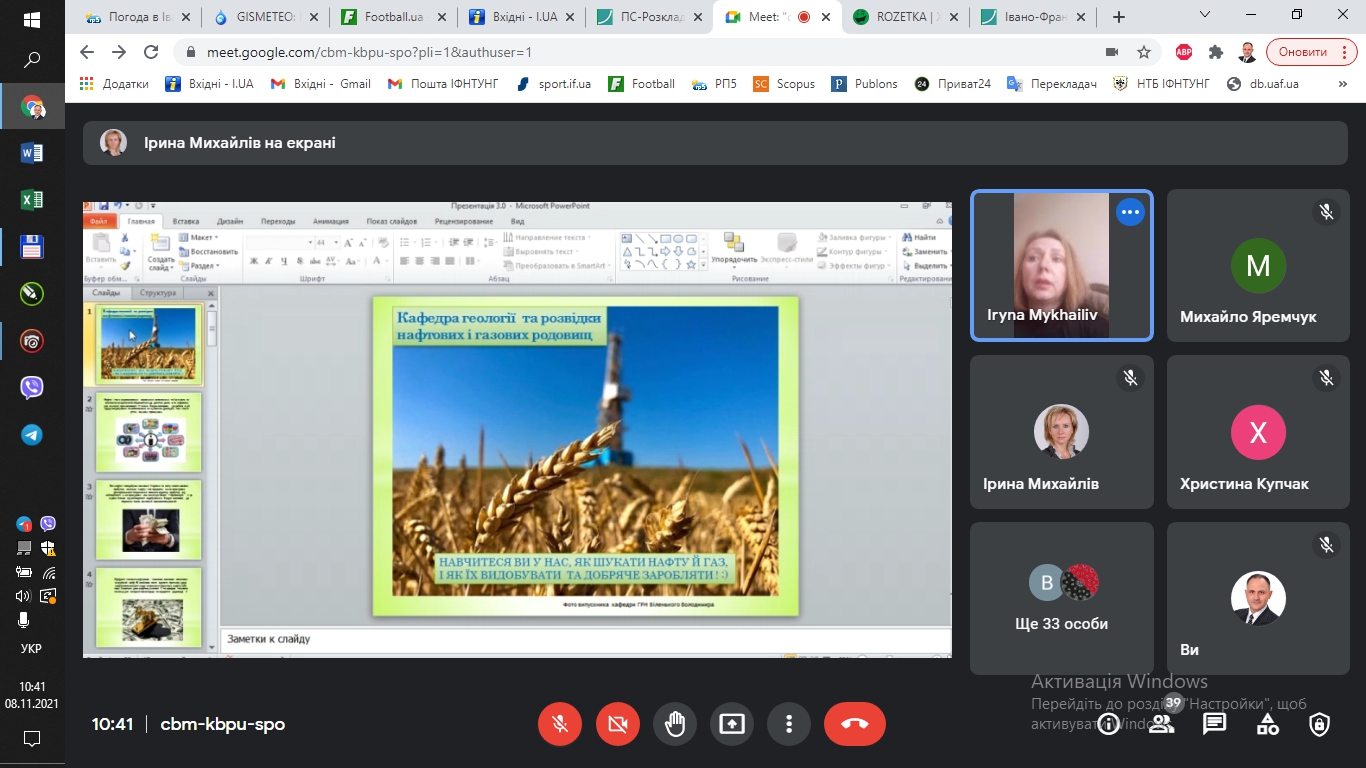Unmute microphone in the Meet call bar
Viewport: 1366px width, 768px height.
pos(560,724)
